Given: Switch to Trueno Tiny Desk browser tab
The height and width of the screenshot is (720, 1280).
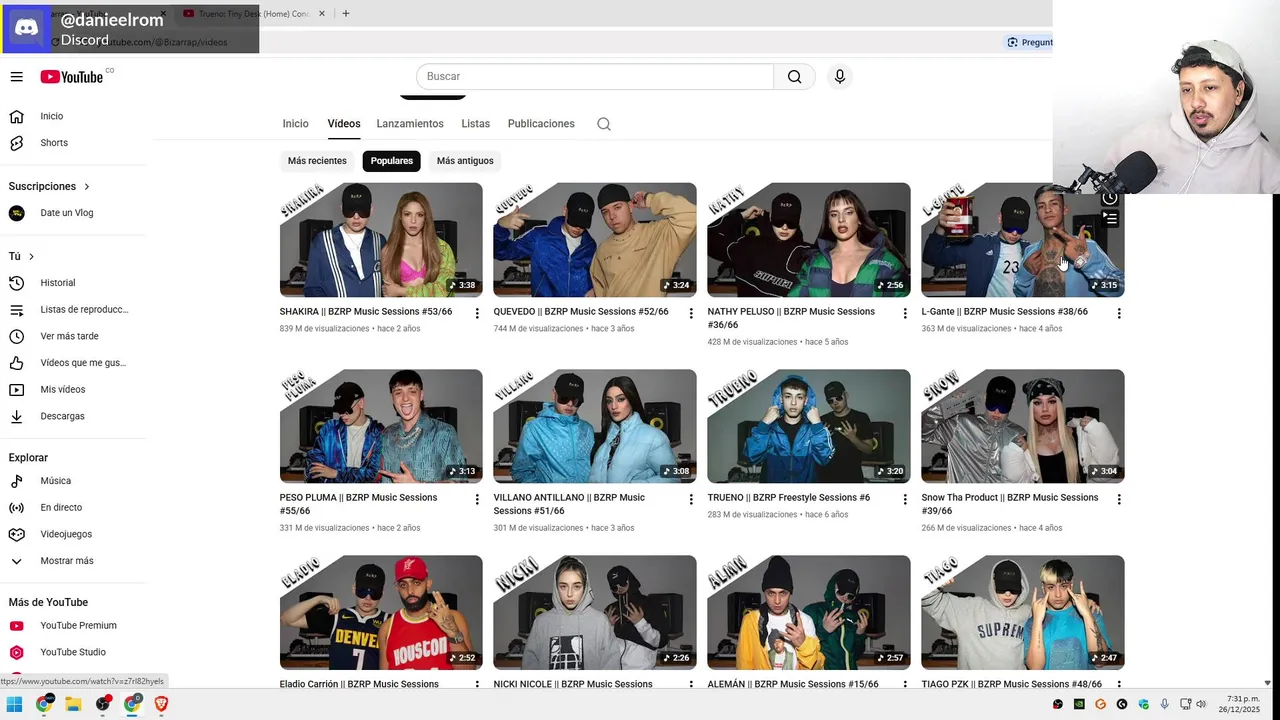Looking at the screenshot, I should click(x=253, y=14).
